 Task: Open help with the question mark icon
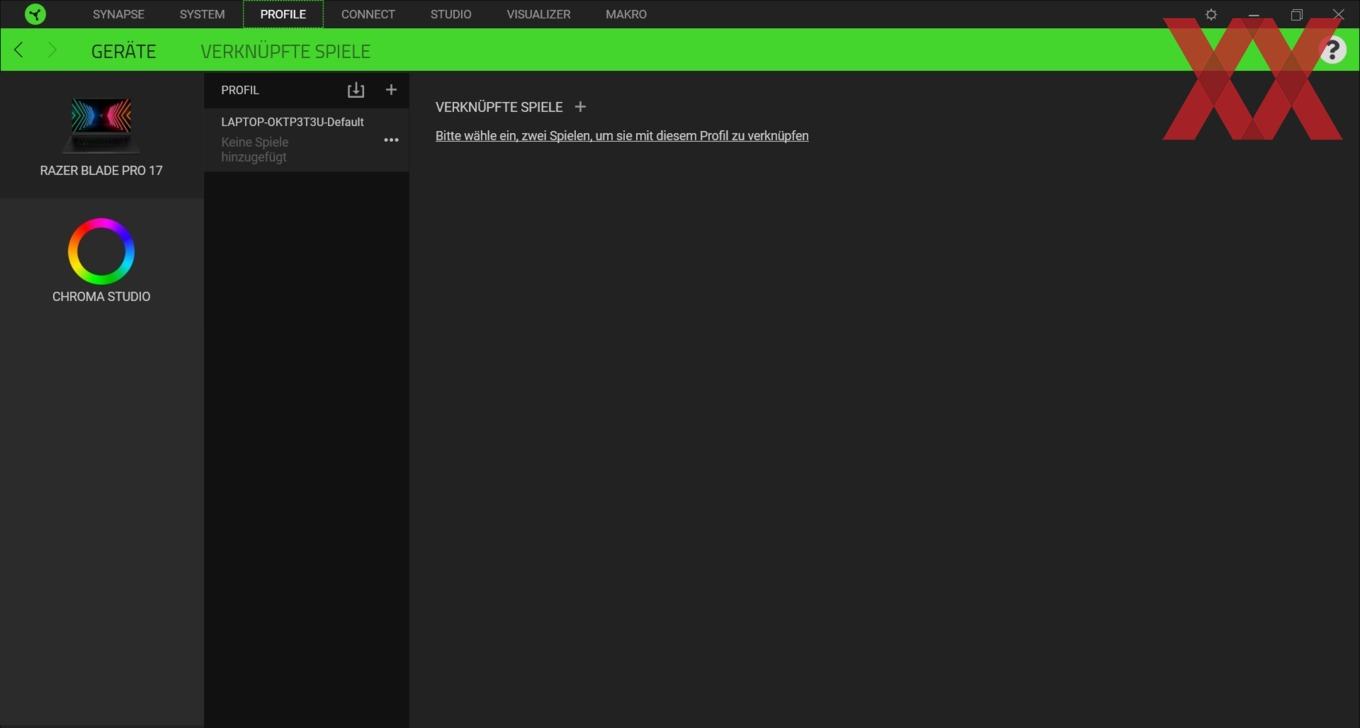pyautogui.click(x=1332, y=50)
